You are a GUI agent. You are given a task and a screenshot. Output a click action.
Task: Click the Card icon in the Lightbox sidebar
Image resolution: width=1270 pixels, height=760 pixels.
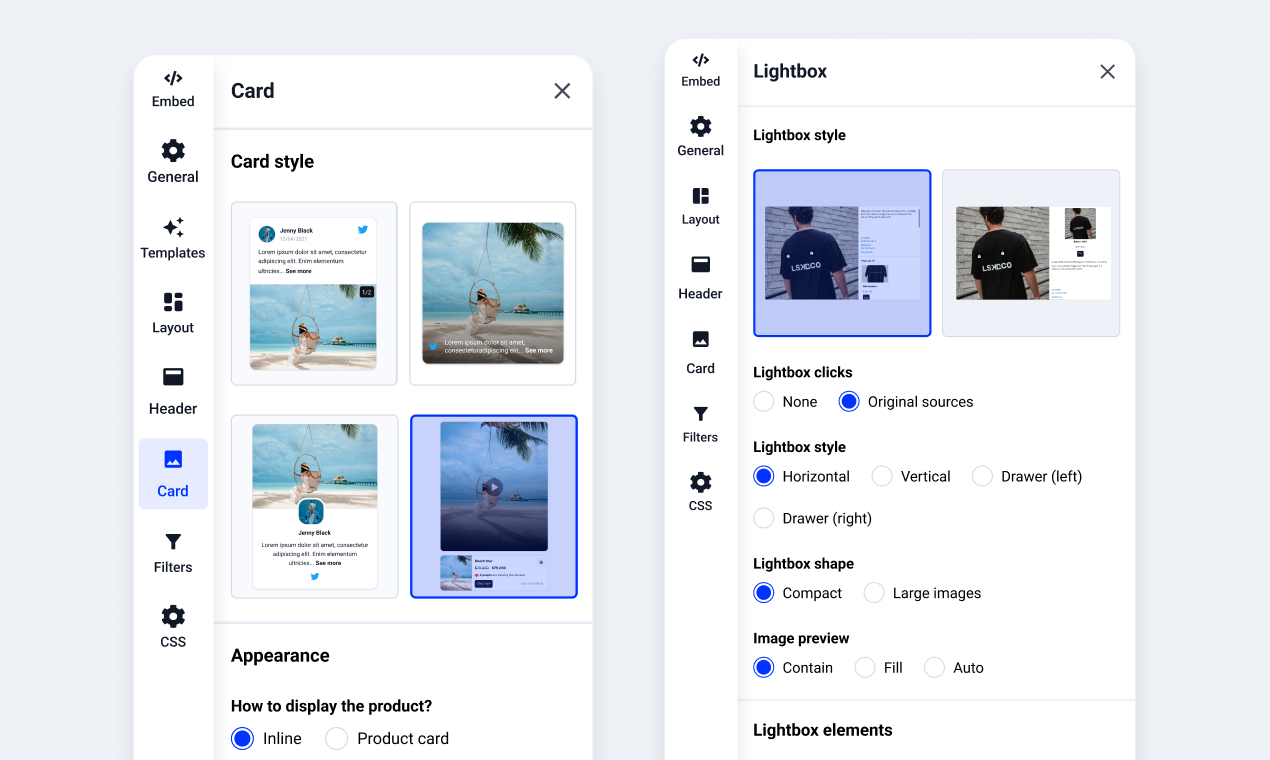pyautogui.click(x=700, y=352)
